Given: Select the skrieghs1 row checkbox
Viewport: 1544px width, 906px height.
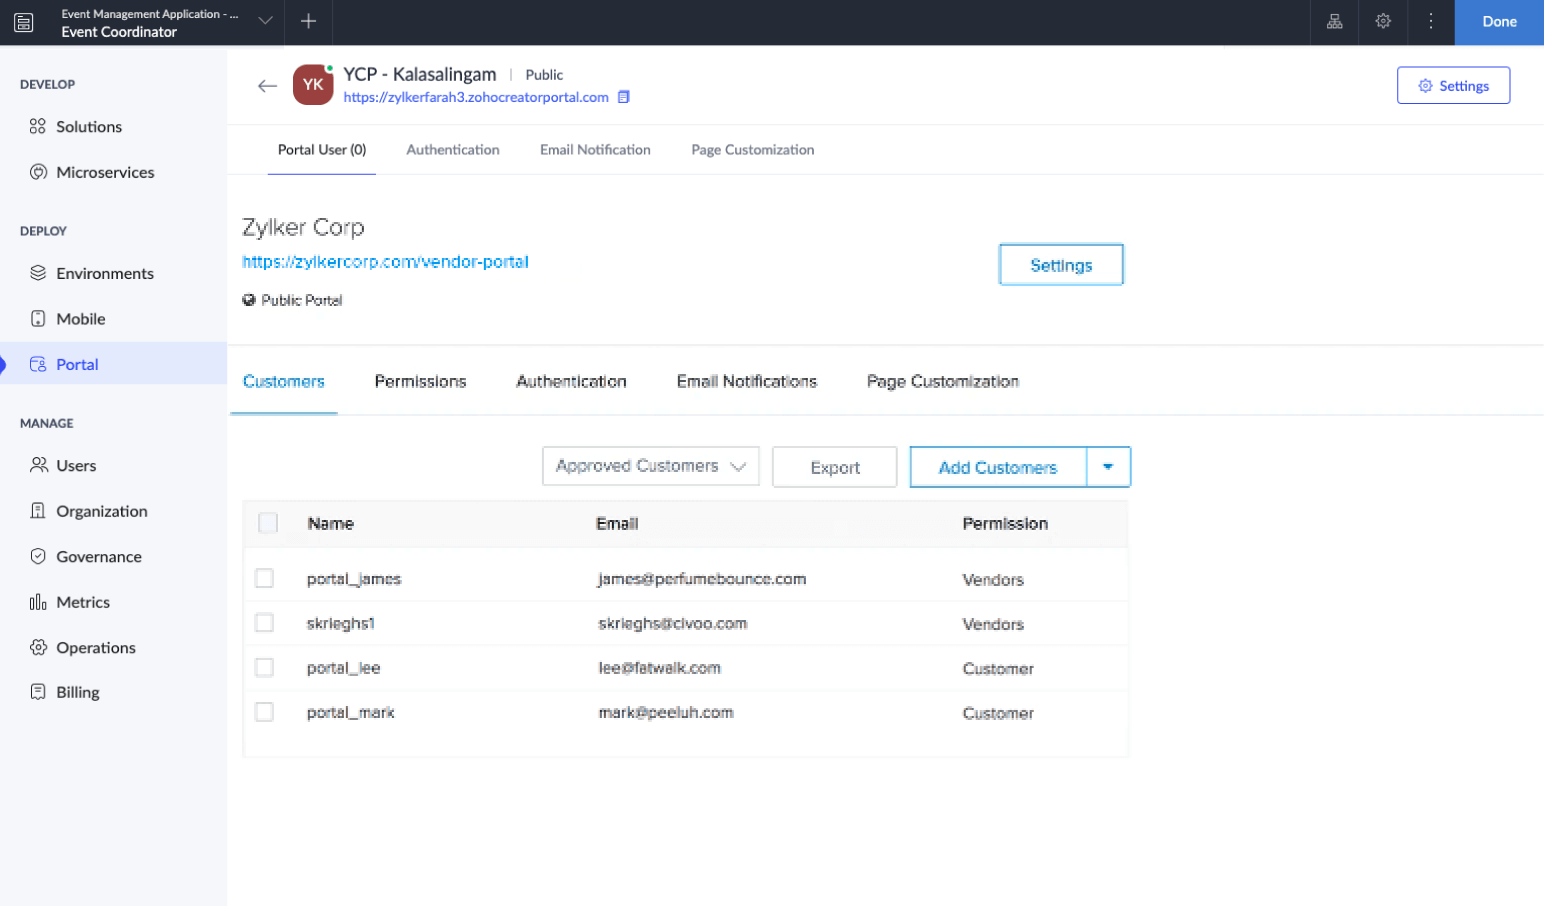Looking at the screenshot, I should (x=265, y=623).
